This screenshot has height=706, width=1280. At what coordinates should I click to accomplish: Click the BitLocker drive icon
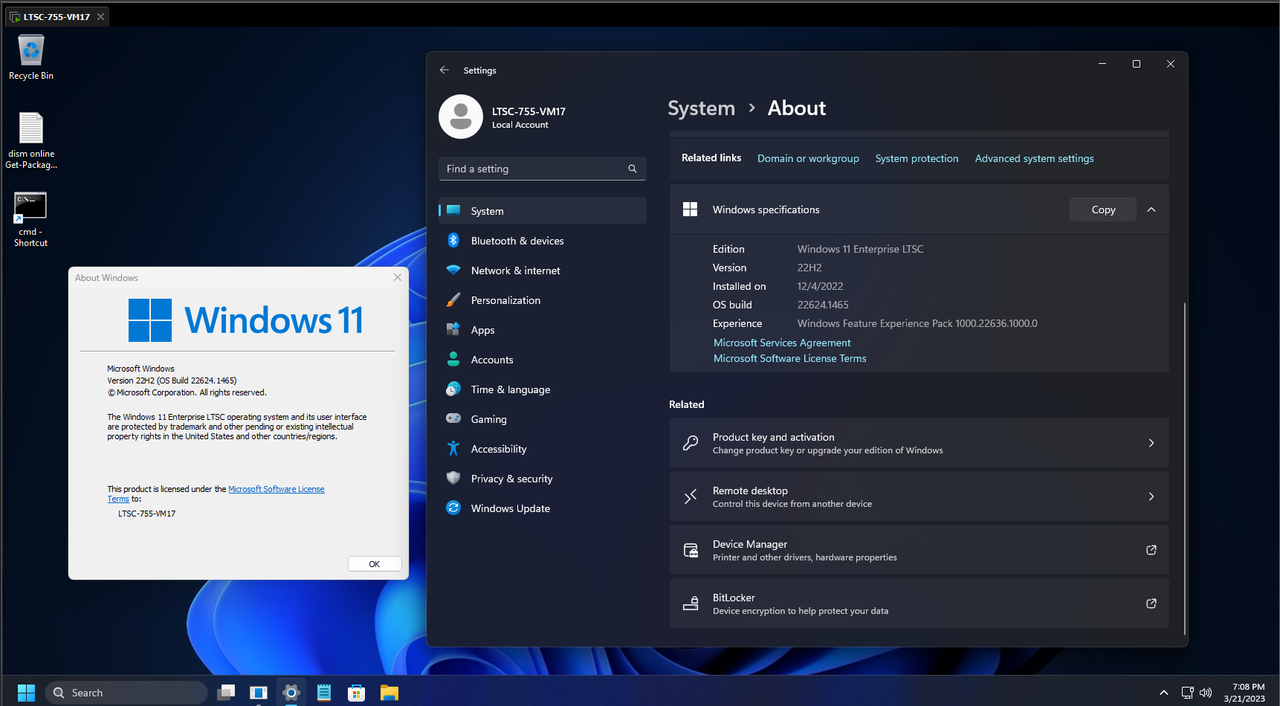coord(690,604)
